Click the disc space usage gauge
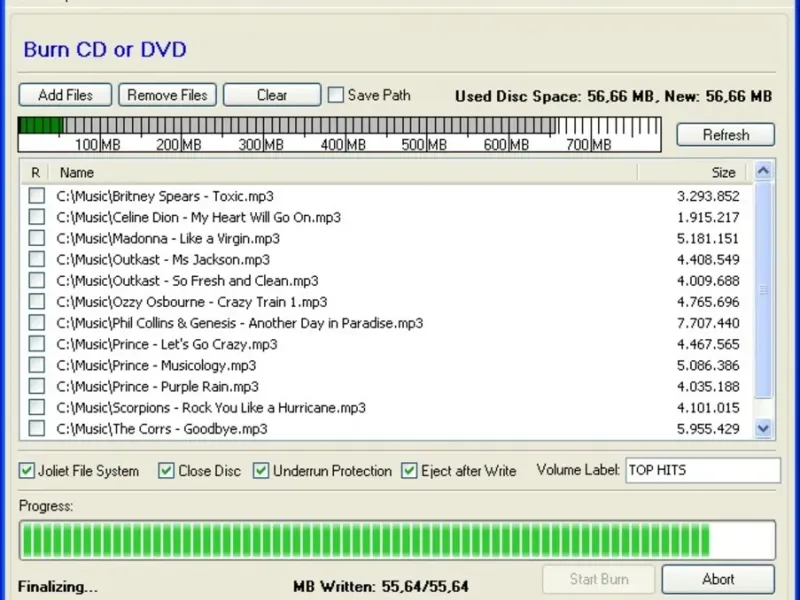 point(340,135)
